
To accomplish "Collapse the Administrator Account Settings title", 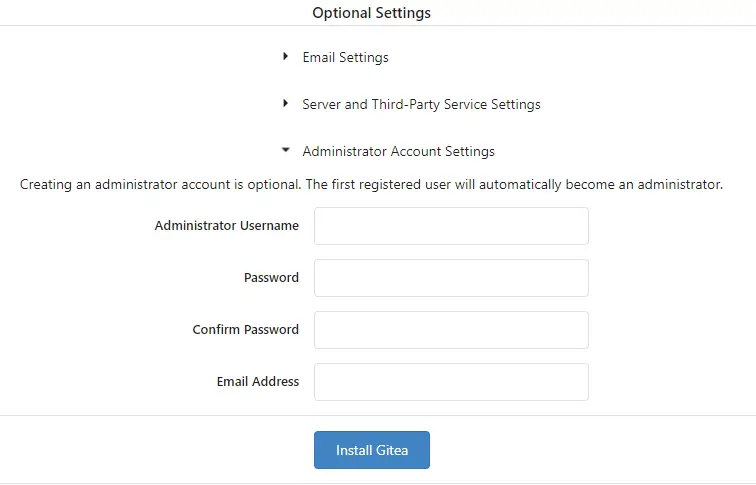I will click(398, 151).
